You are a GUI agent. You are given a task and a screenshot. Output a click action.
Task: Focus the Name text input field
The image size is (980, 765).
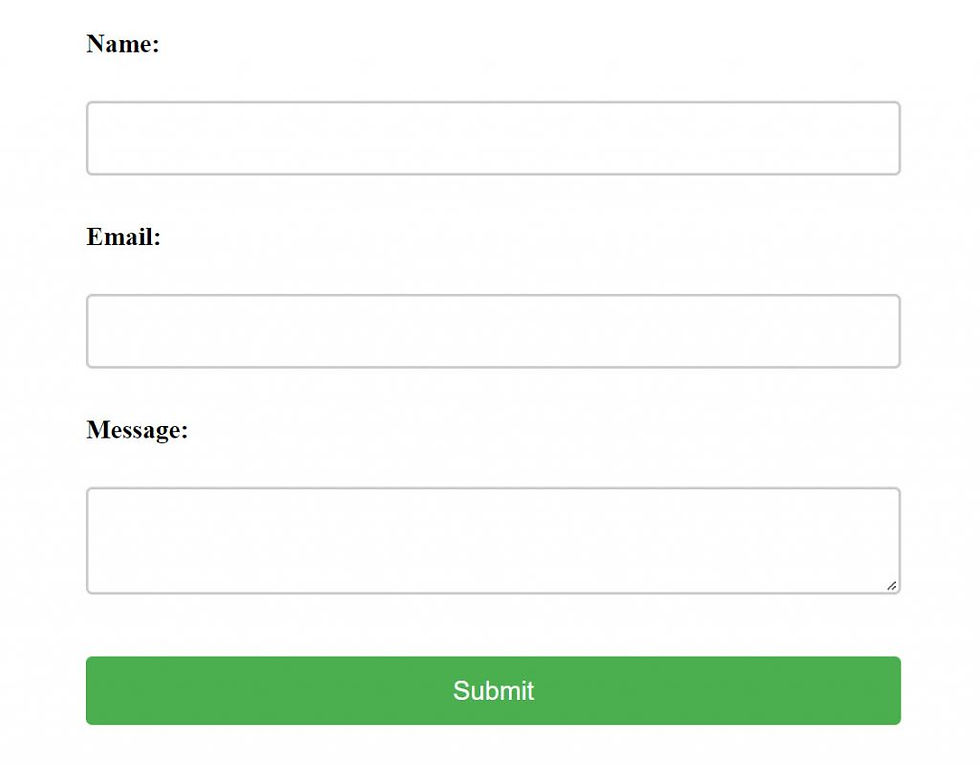(493, 138)
